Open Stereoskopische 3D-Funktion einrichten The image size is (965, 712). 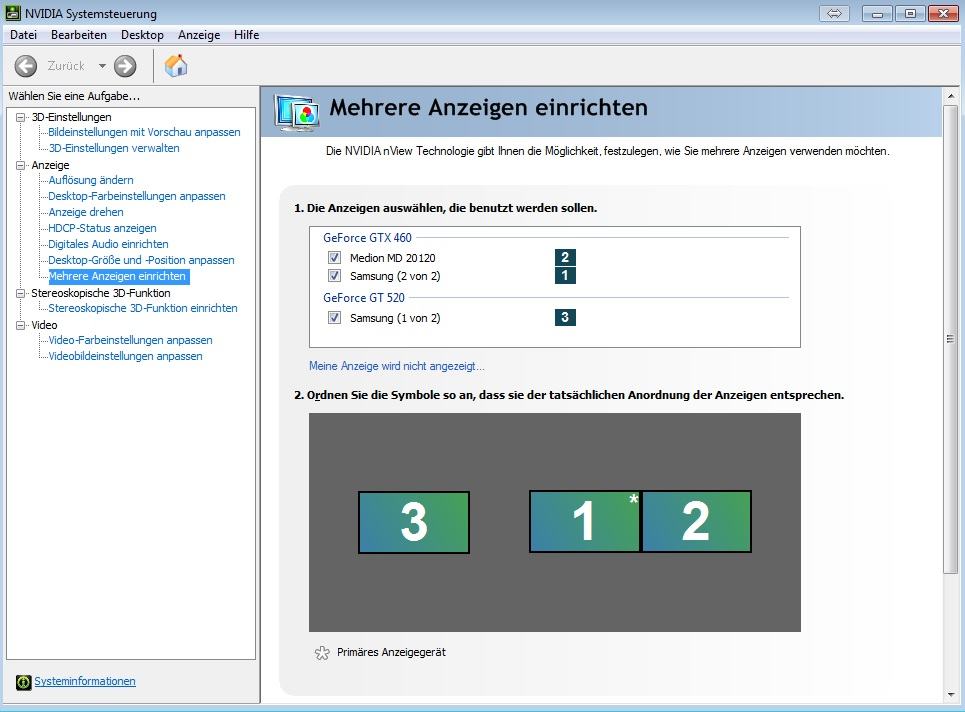point(143,308)
